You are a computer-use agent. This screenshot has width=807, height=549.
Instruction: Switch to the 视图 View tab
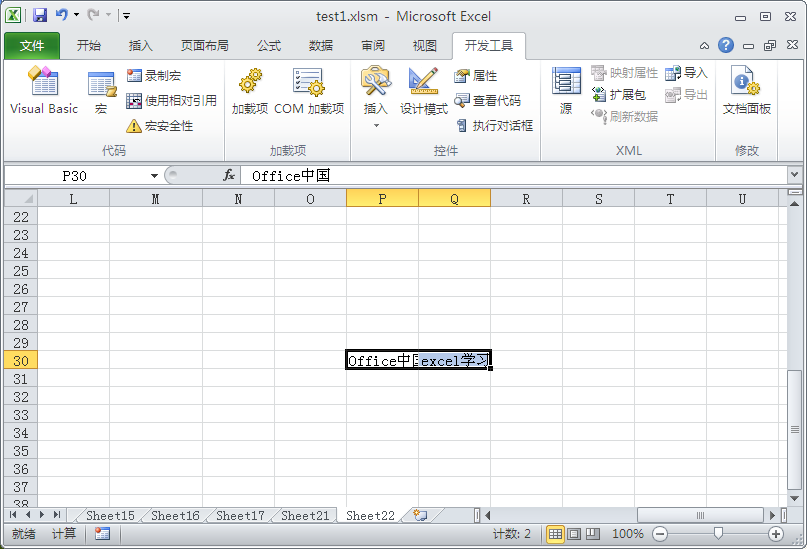(x=425, y=46)
